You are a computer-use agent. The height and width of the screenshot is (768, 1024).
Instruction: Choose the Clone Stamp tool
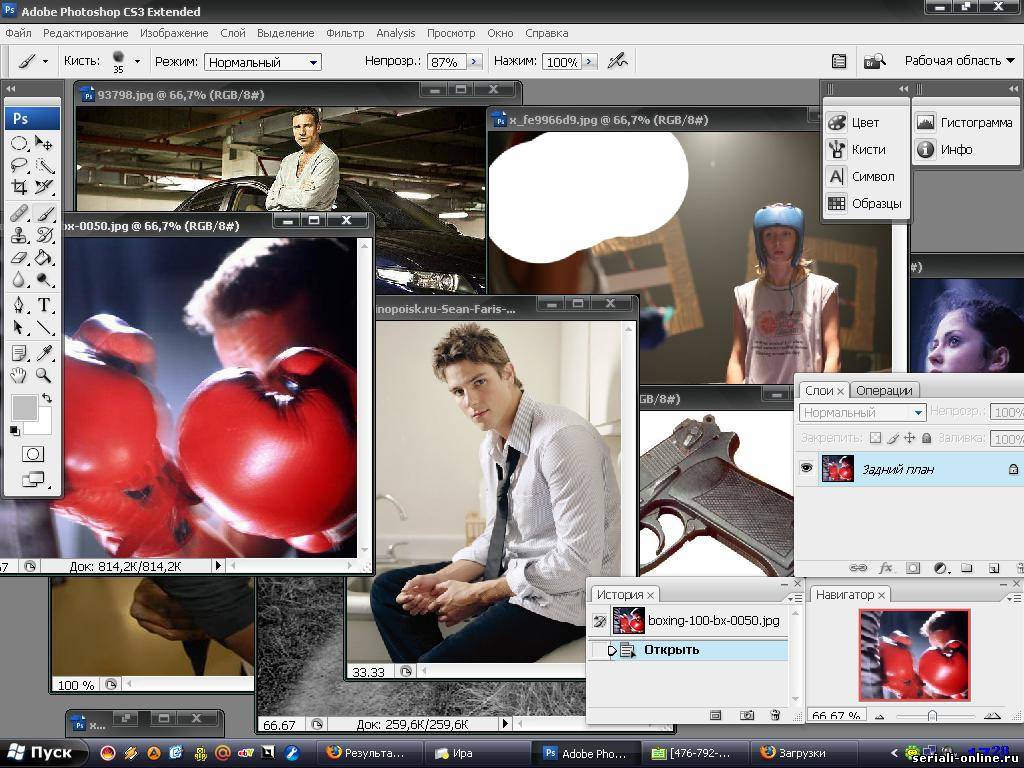coord(19,236)
